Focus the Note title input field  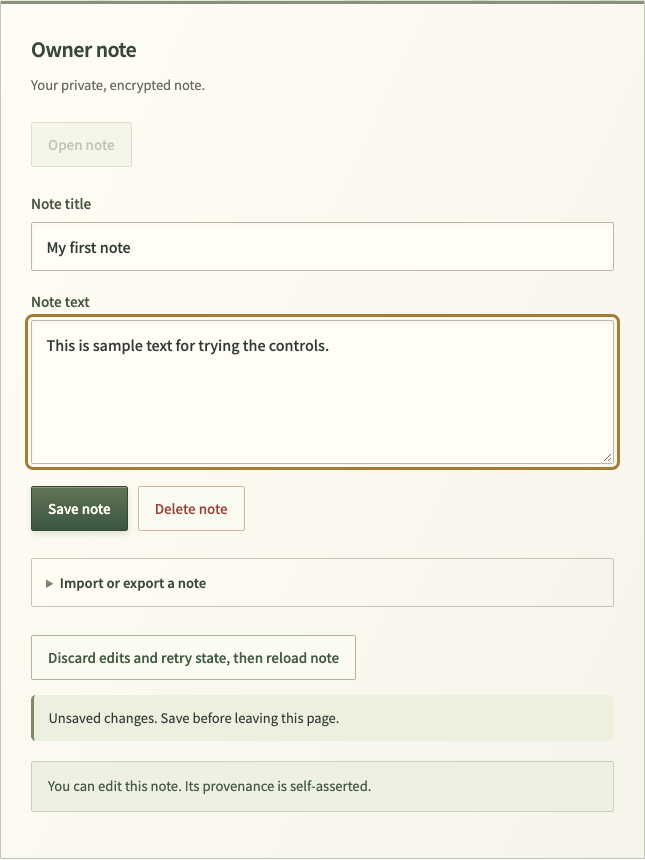click(x=322, y=247)
